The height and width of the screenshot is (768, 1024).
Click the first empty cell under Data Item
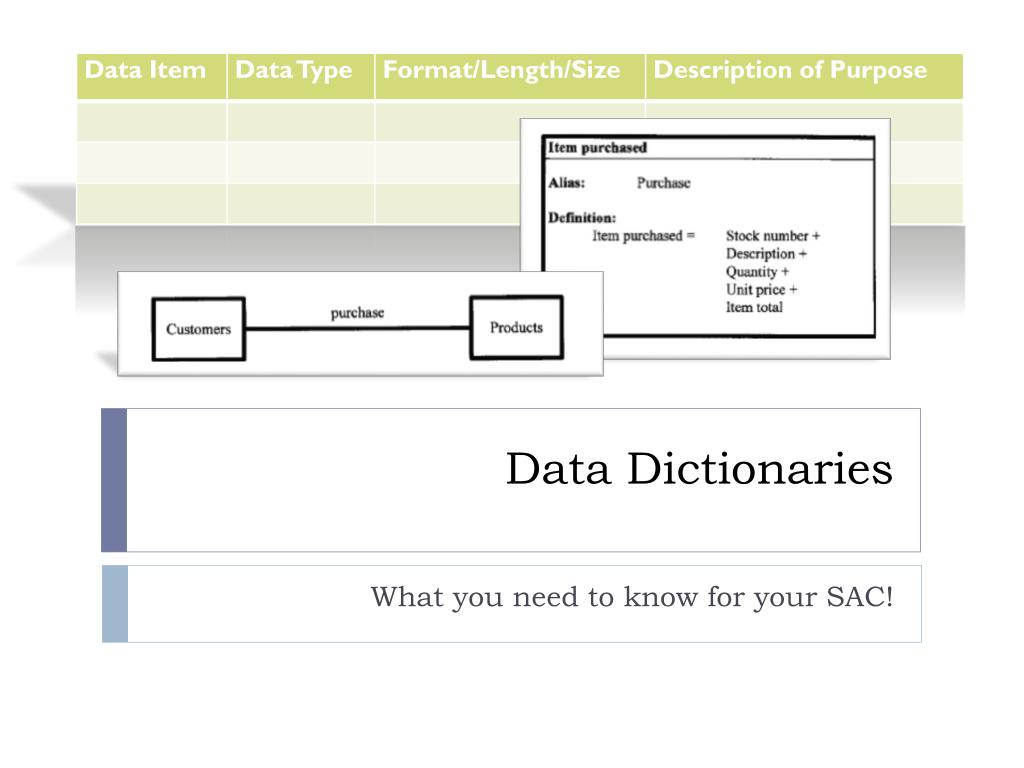tap(152, 121)
